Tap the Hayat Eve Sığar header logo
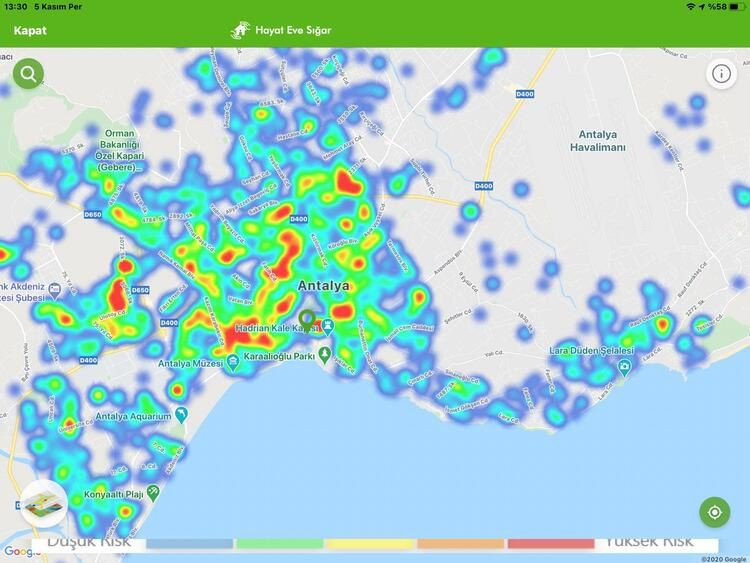 (x=282, y=31)
